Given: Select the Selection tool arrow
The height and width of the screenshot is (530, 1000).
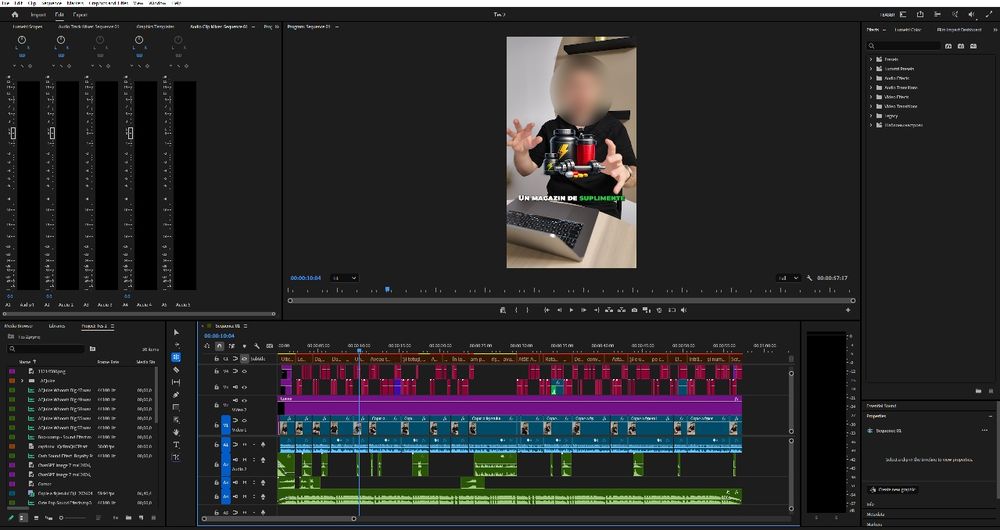Looking at the screenshot, I should 176,332.
